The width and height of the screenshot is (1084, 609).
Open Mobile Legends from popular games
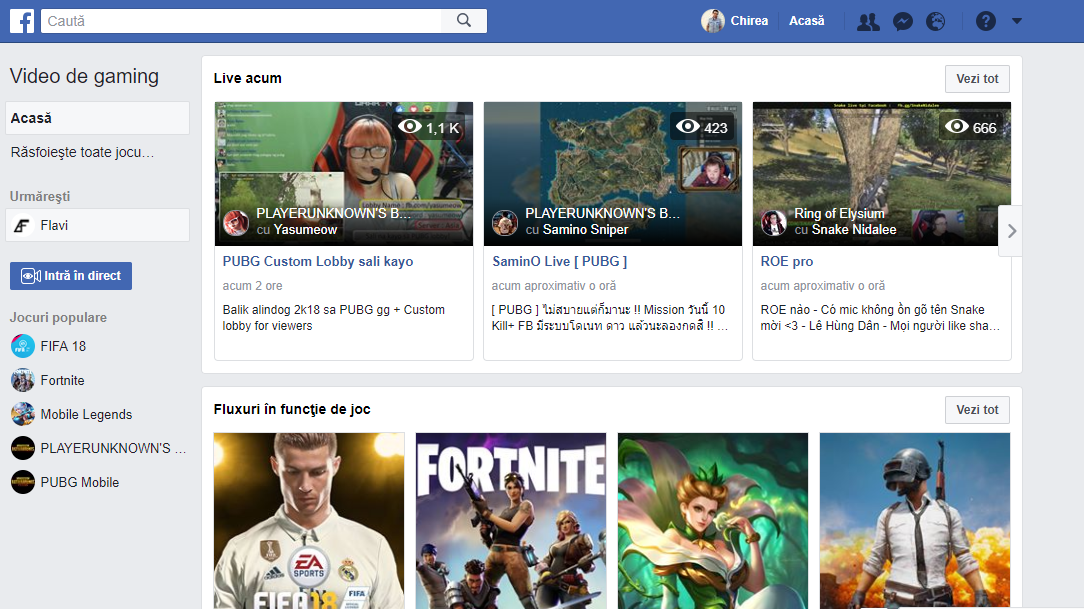22,414
